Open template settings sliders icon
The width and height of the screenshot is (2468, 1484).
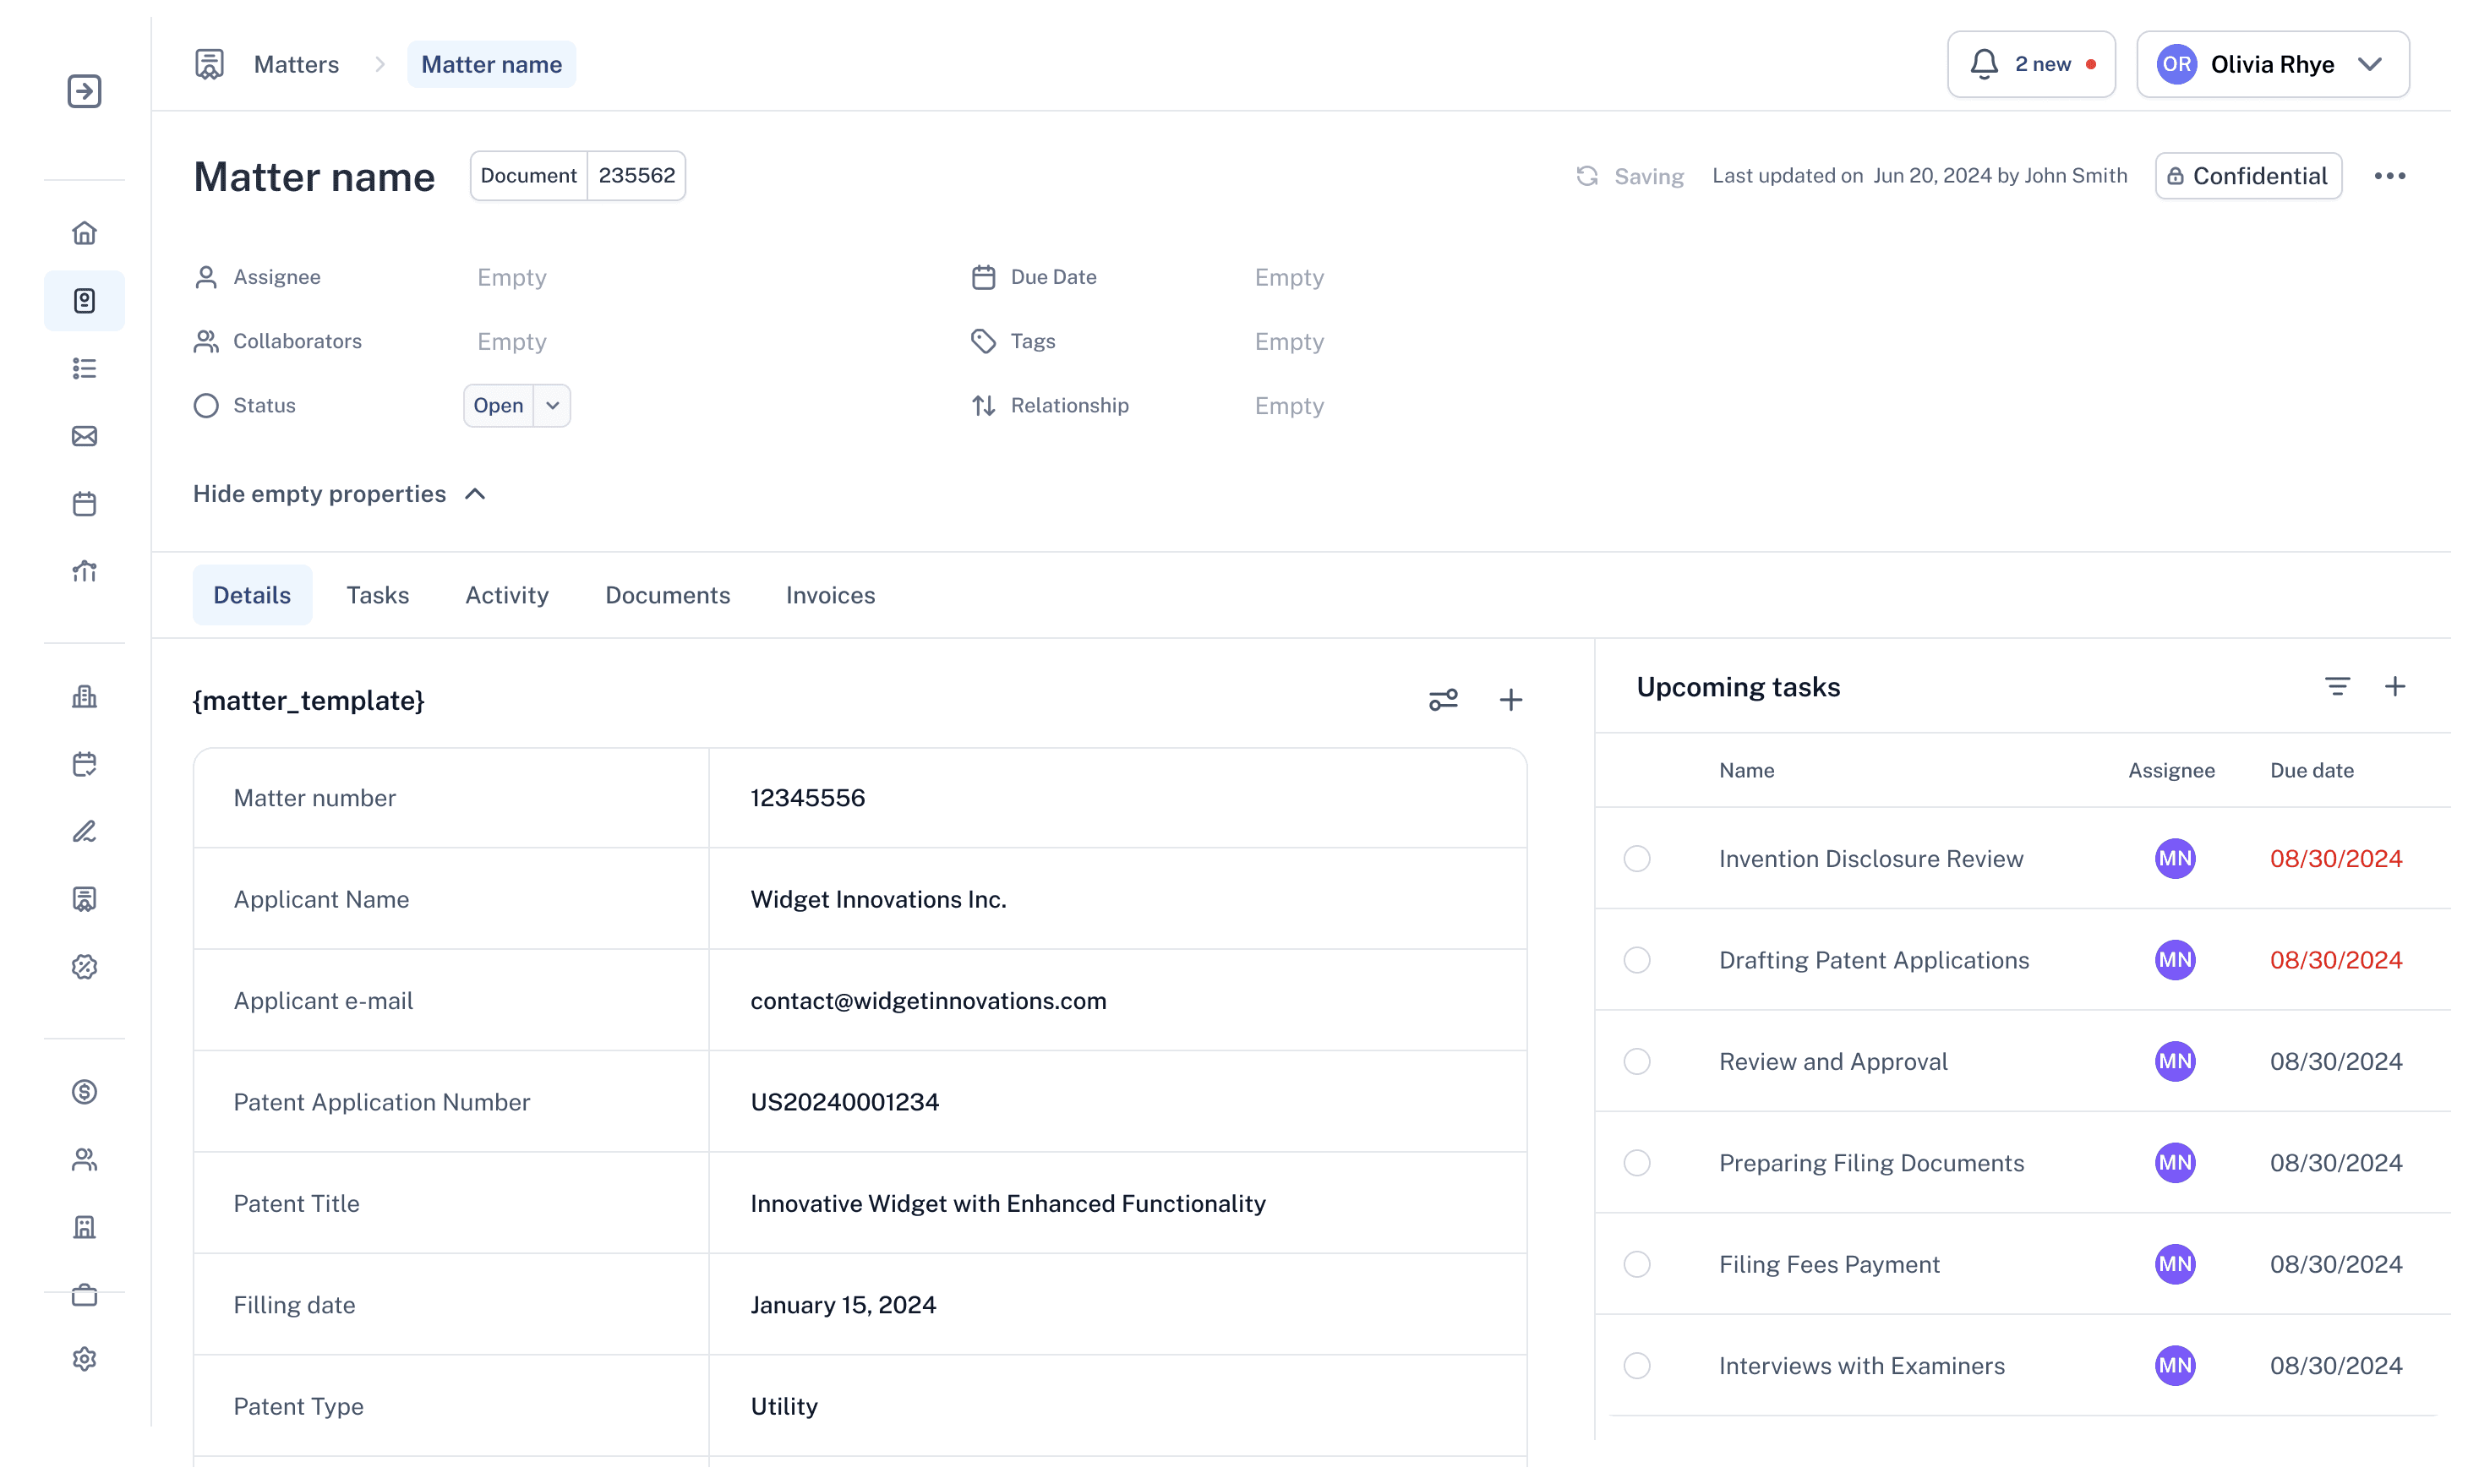point(1443,700)
